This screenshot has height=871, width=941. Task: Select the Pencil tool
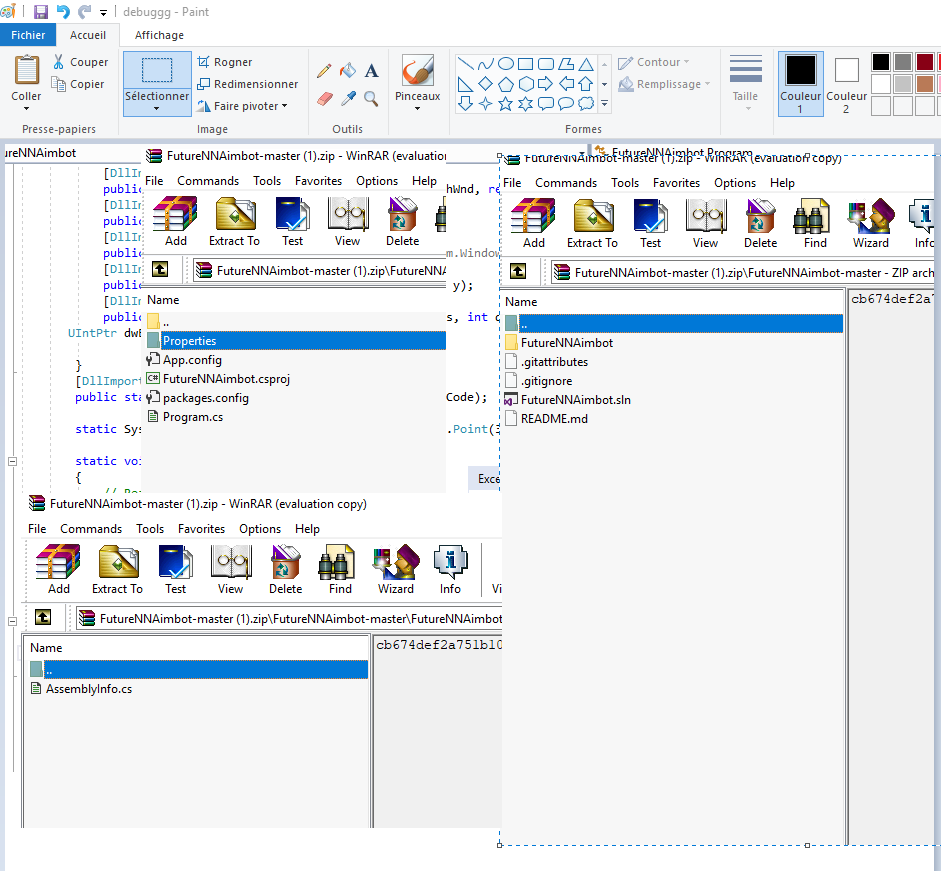pyautogui.click(x=324, y=71)
